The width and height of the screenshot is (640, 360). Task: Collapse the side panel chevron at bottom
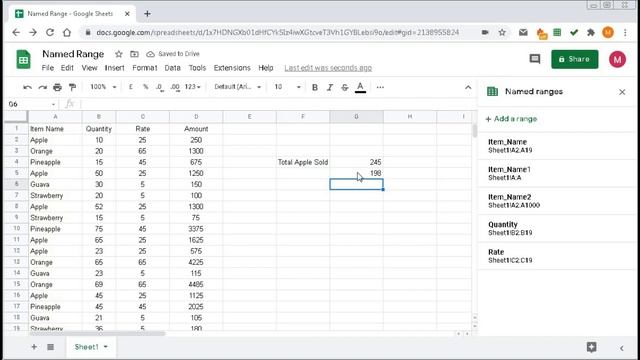pos(622,348)
